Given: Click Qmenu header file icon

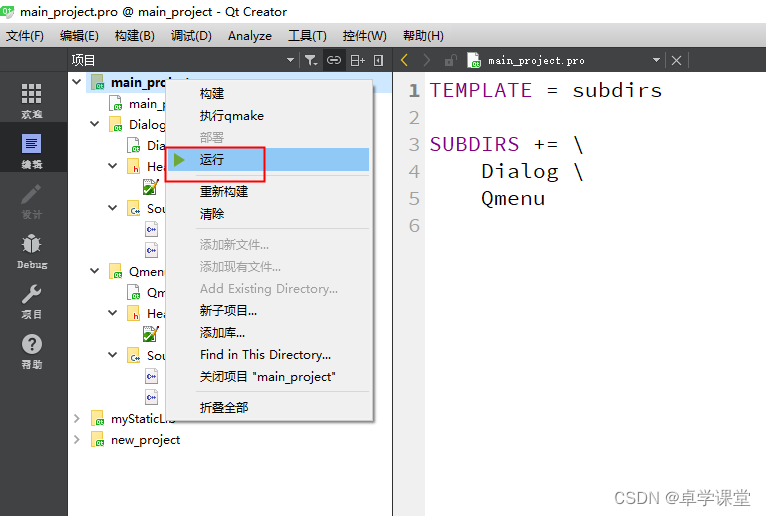Looking at the screenshot, I should pyautogui.click(x=150, y=334).
